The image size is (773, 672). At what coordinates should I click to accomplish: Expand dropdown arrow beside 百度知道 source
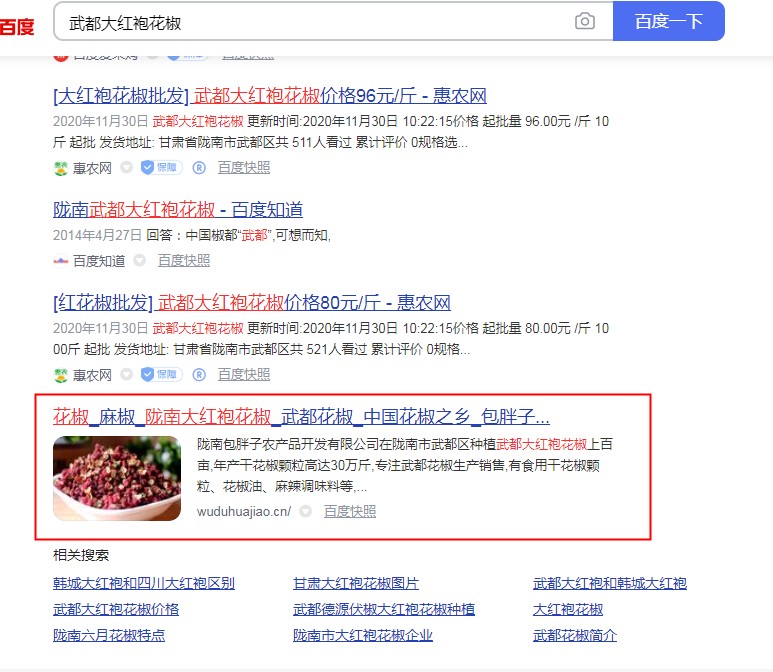(140, 260)
